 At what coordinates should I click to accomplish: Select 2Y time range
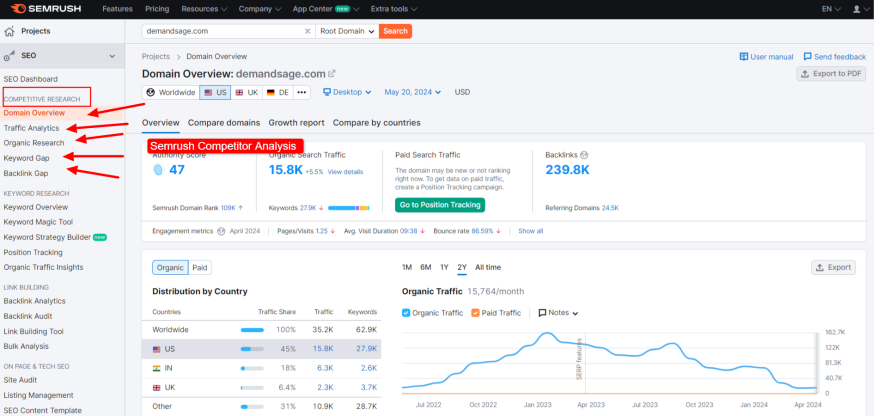462,267
